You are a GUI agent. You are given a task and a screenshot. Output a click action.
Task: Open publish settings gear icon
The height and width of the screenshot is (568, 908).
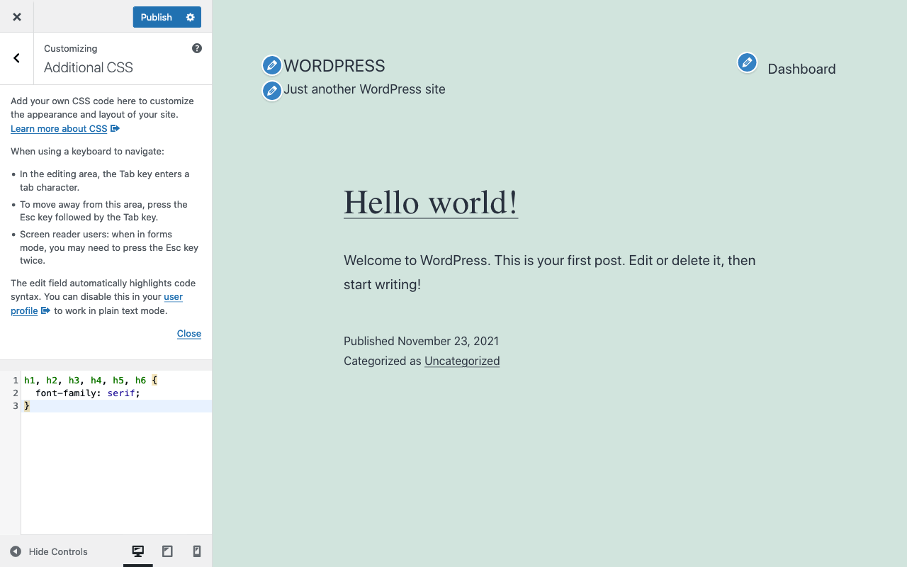tap(190, 17)
